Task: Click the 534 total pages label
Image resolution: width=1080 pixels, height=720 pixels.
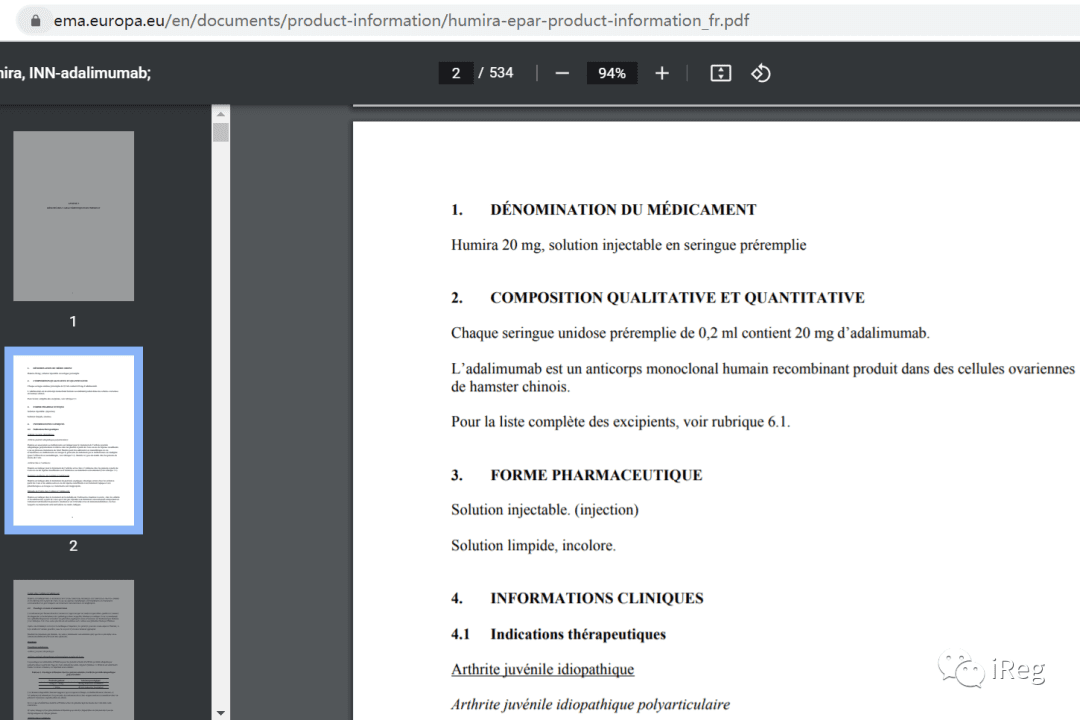Action: (x=501, y=73)
